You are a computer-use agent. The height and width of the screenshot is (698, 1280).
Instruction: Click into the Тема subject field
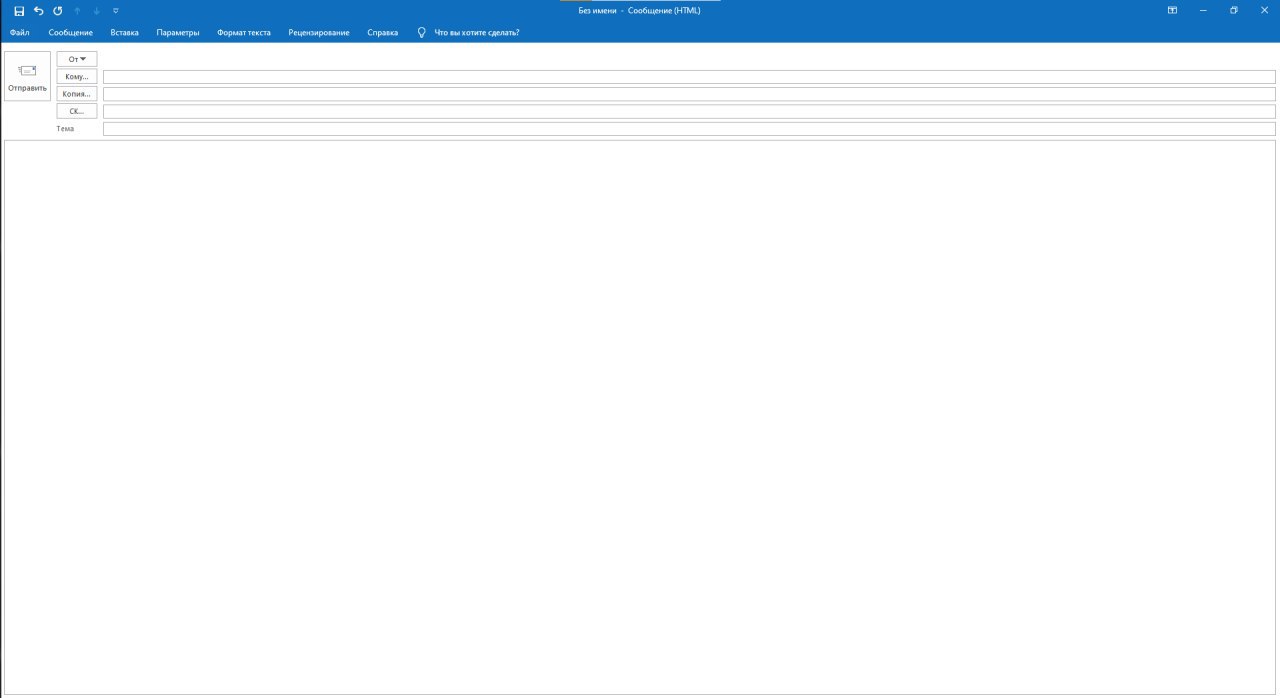pyautogui.click(x=689, y=129)
